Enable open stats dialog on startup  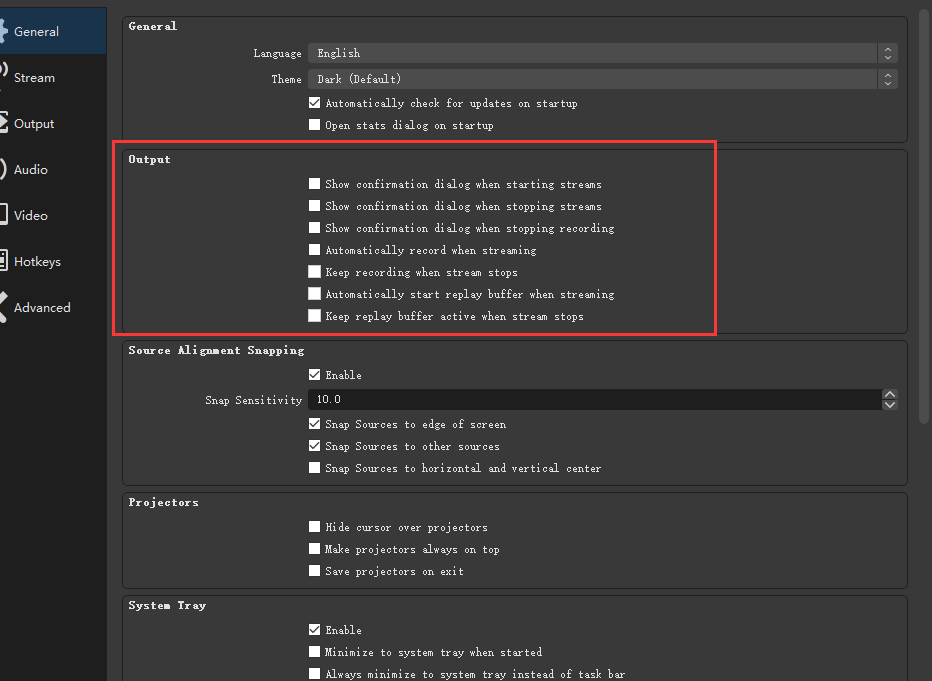click(314, 125)
